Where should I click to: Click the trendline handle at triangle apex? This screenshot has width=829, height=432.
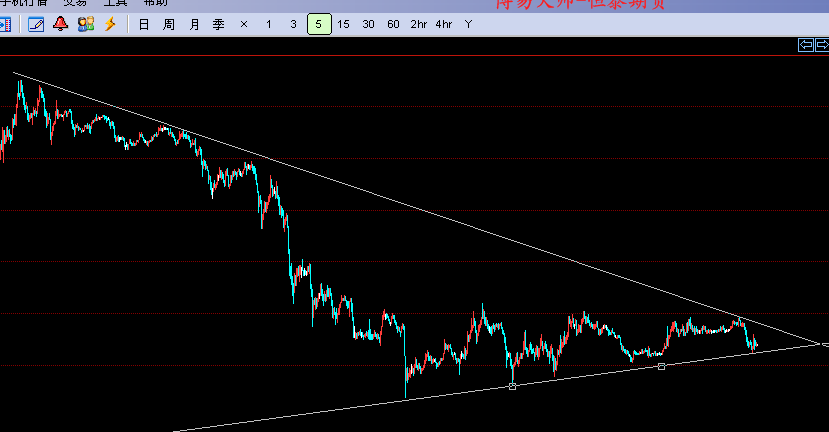point(823,344)
